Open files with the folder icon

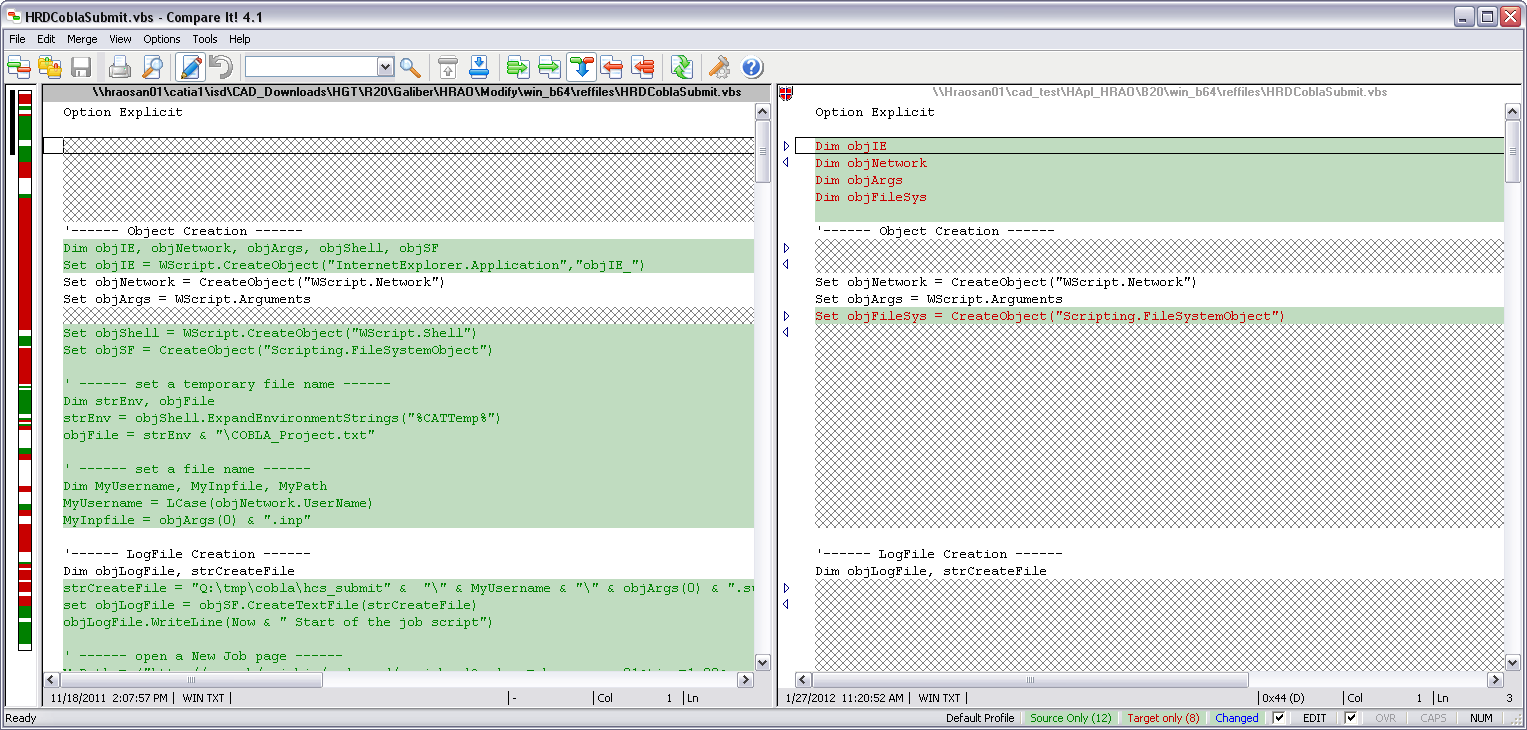50,67
